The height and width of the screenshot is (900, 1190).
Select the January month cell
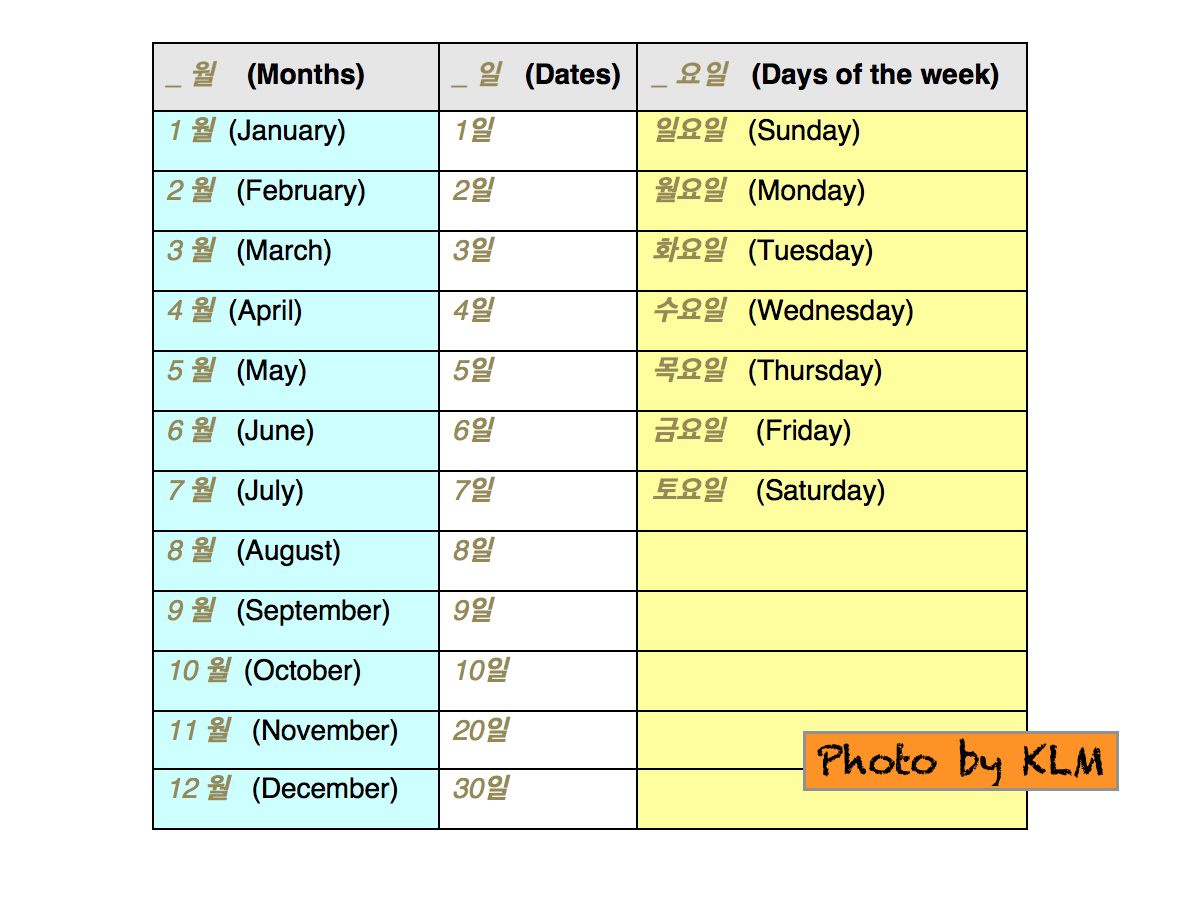point(296,140)
